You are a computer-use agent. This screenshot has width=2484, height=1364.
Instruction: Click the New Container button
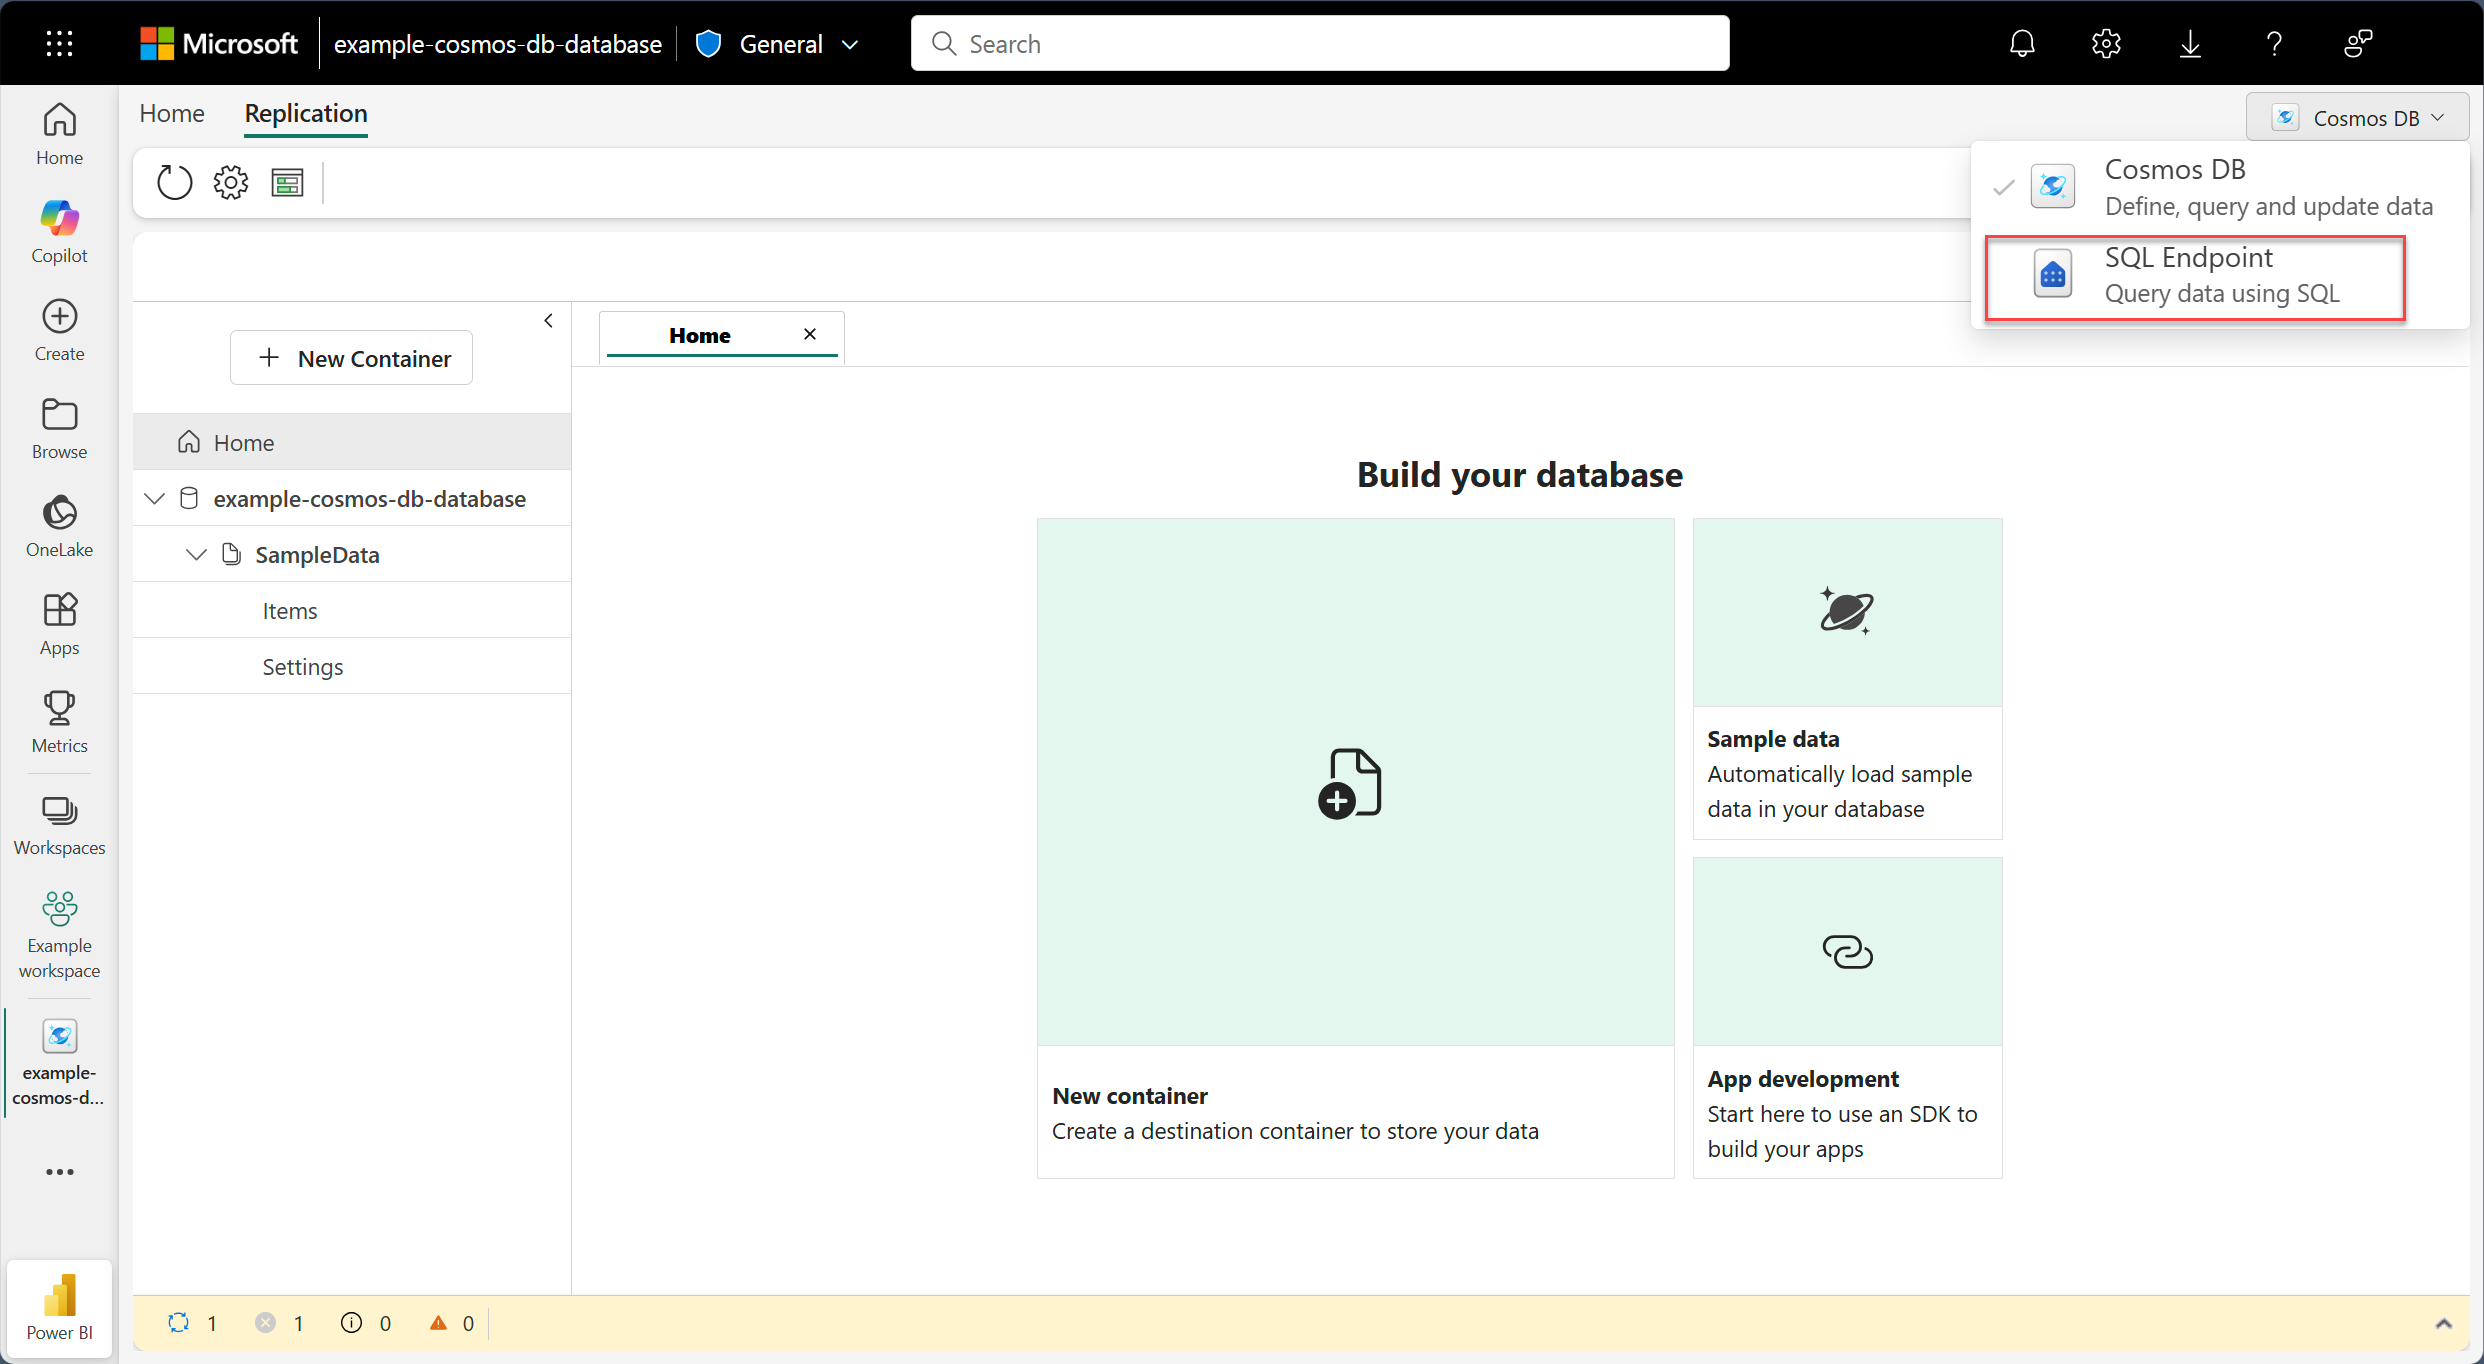351,358
